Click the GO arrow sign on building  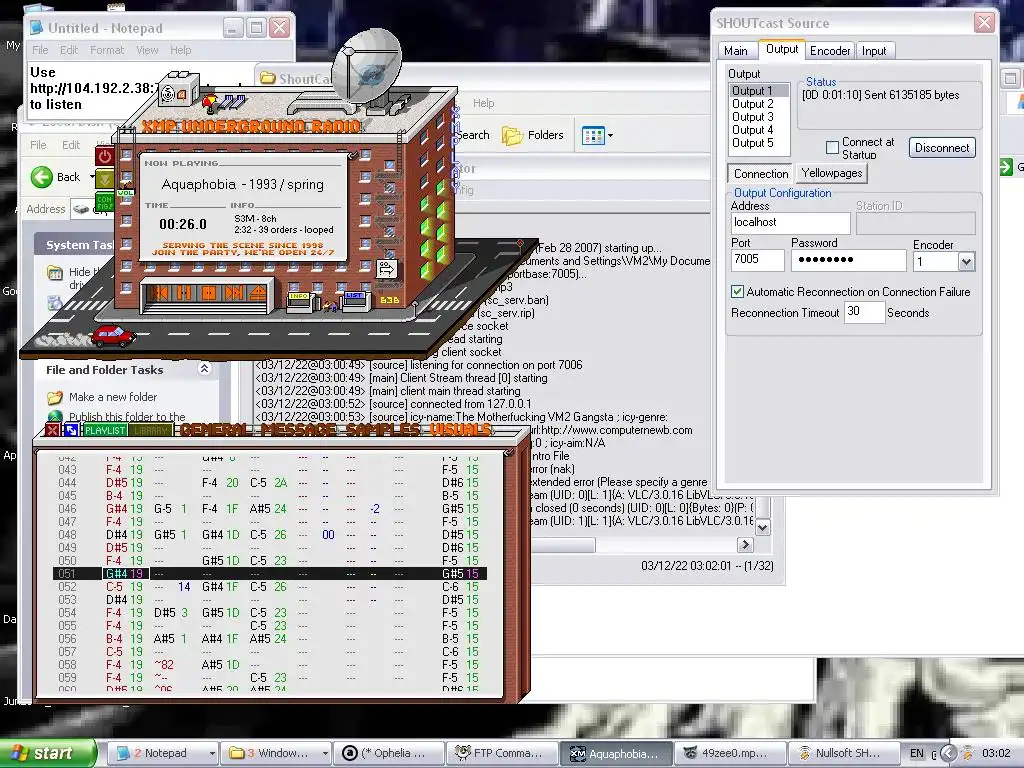(386, 268)
